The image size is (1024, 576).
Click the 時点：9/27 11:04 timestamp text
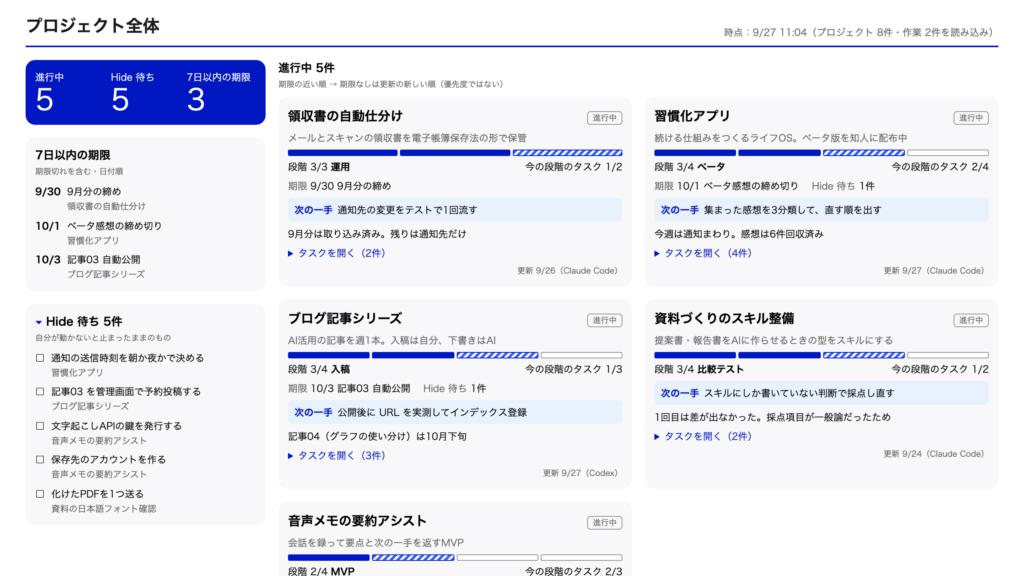[859, 32]
